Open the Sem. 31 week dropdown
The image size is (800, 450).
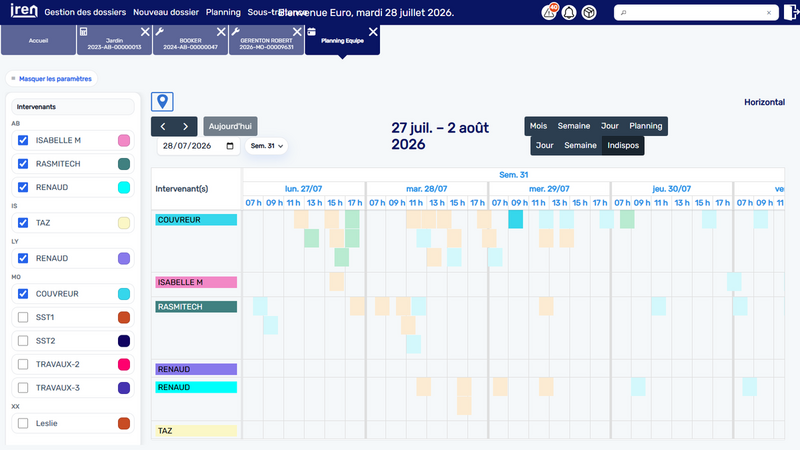point(266,146)
